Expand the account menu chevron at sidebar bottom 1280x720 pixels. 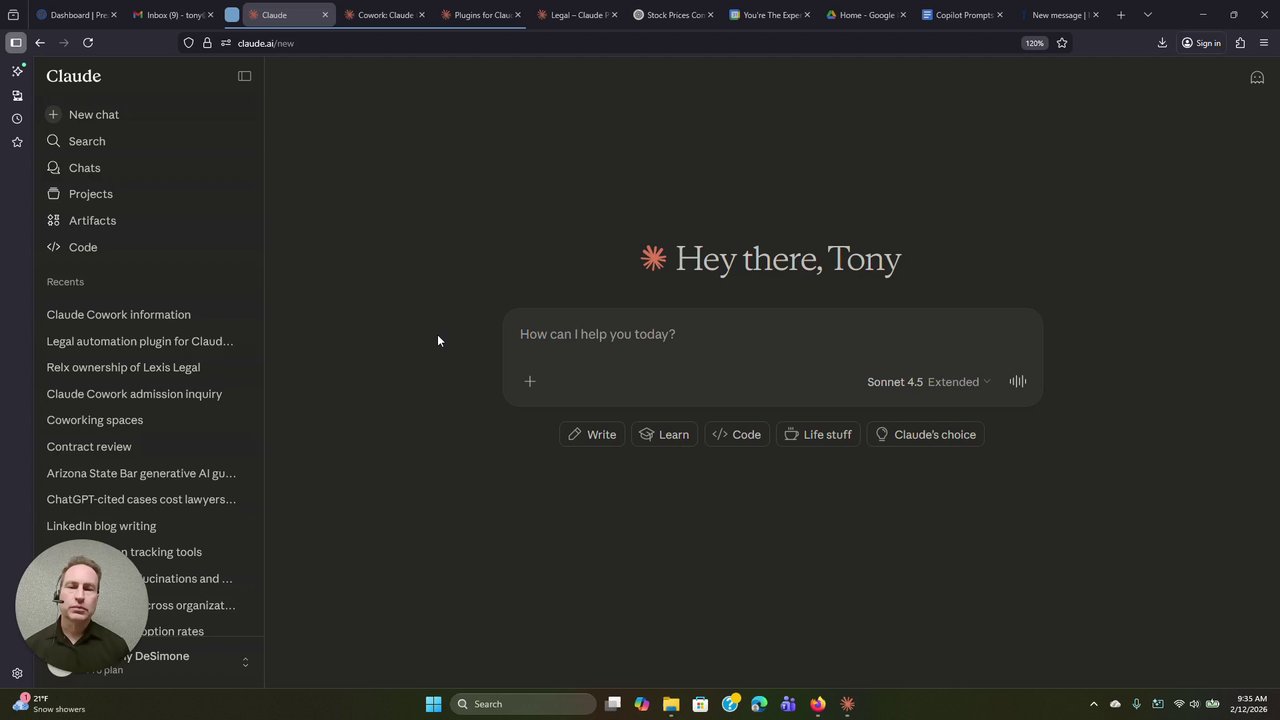tap(245, 662)
